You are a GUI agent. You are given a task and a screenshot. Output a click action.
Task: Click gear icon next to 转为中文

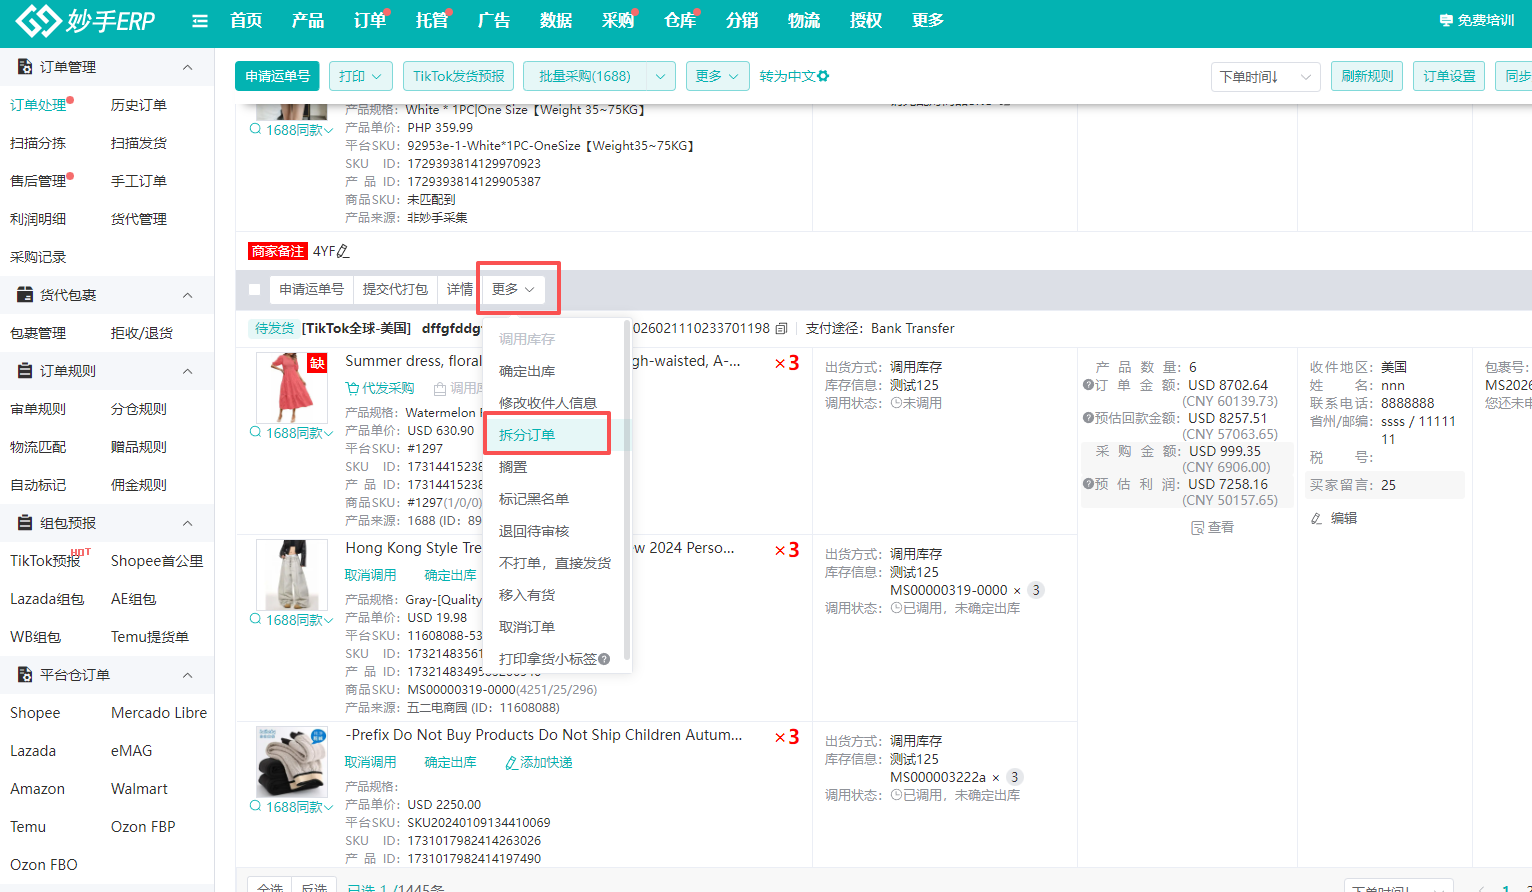click(823, 76)
